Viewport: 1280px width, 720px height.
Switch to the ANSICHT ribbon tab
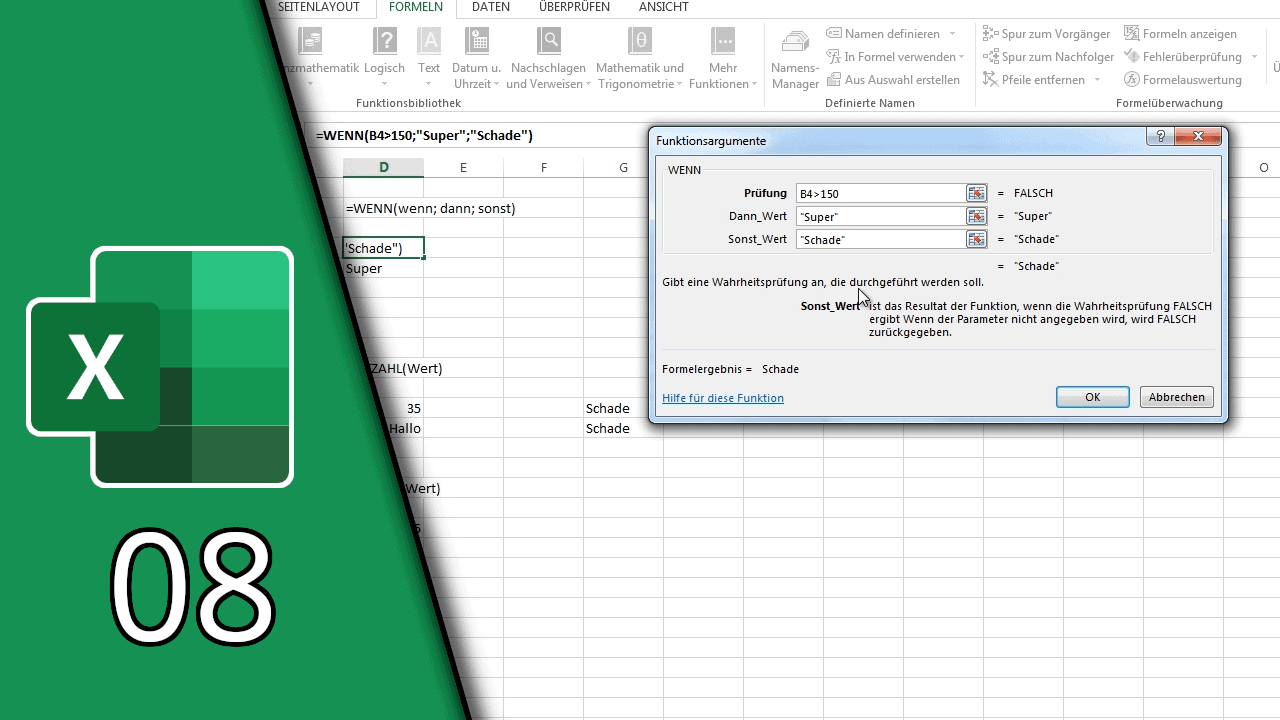point(663,8)
